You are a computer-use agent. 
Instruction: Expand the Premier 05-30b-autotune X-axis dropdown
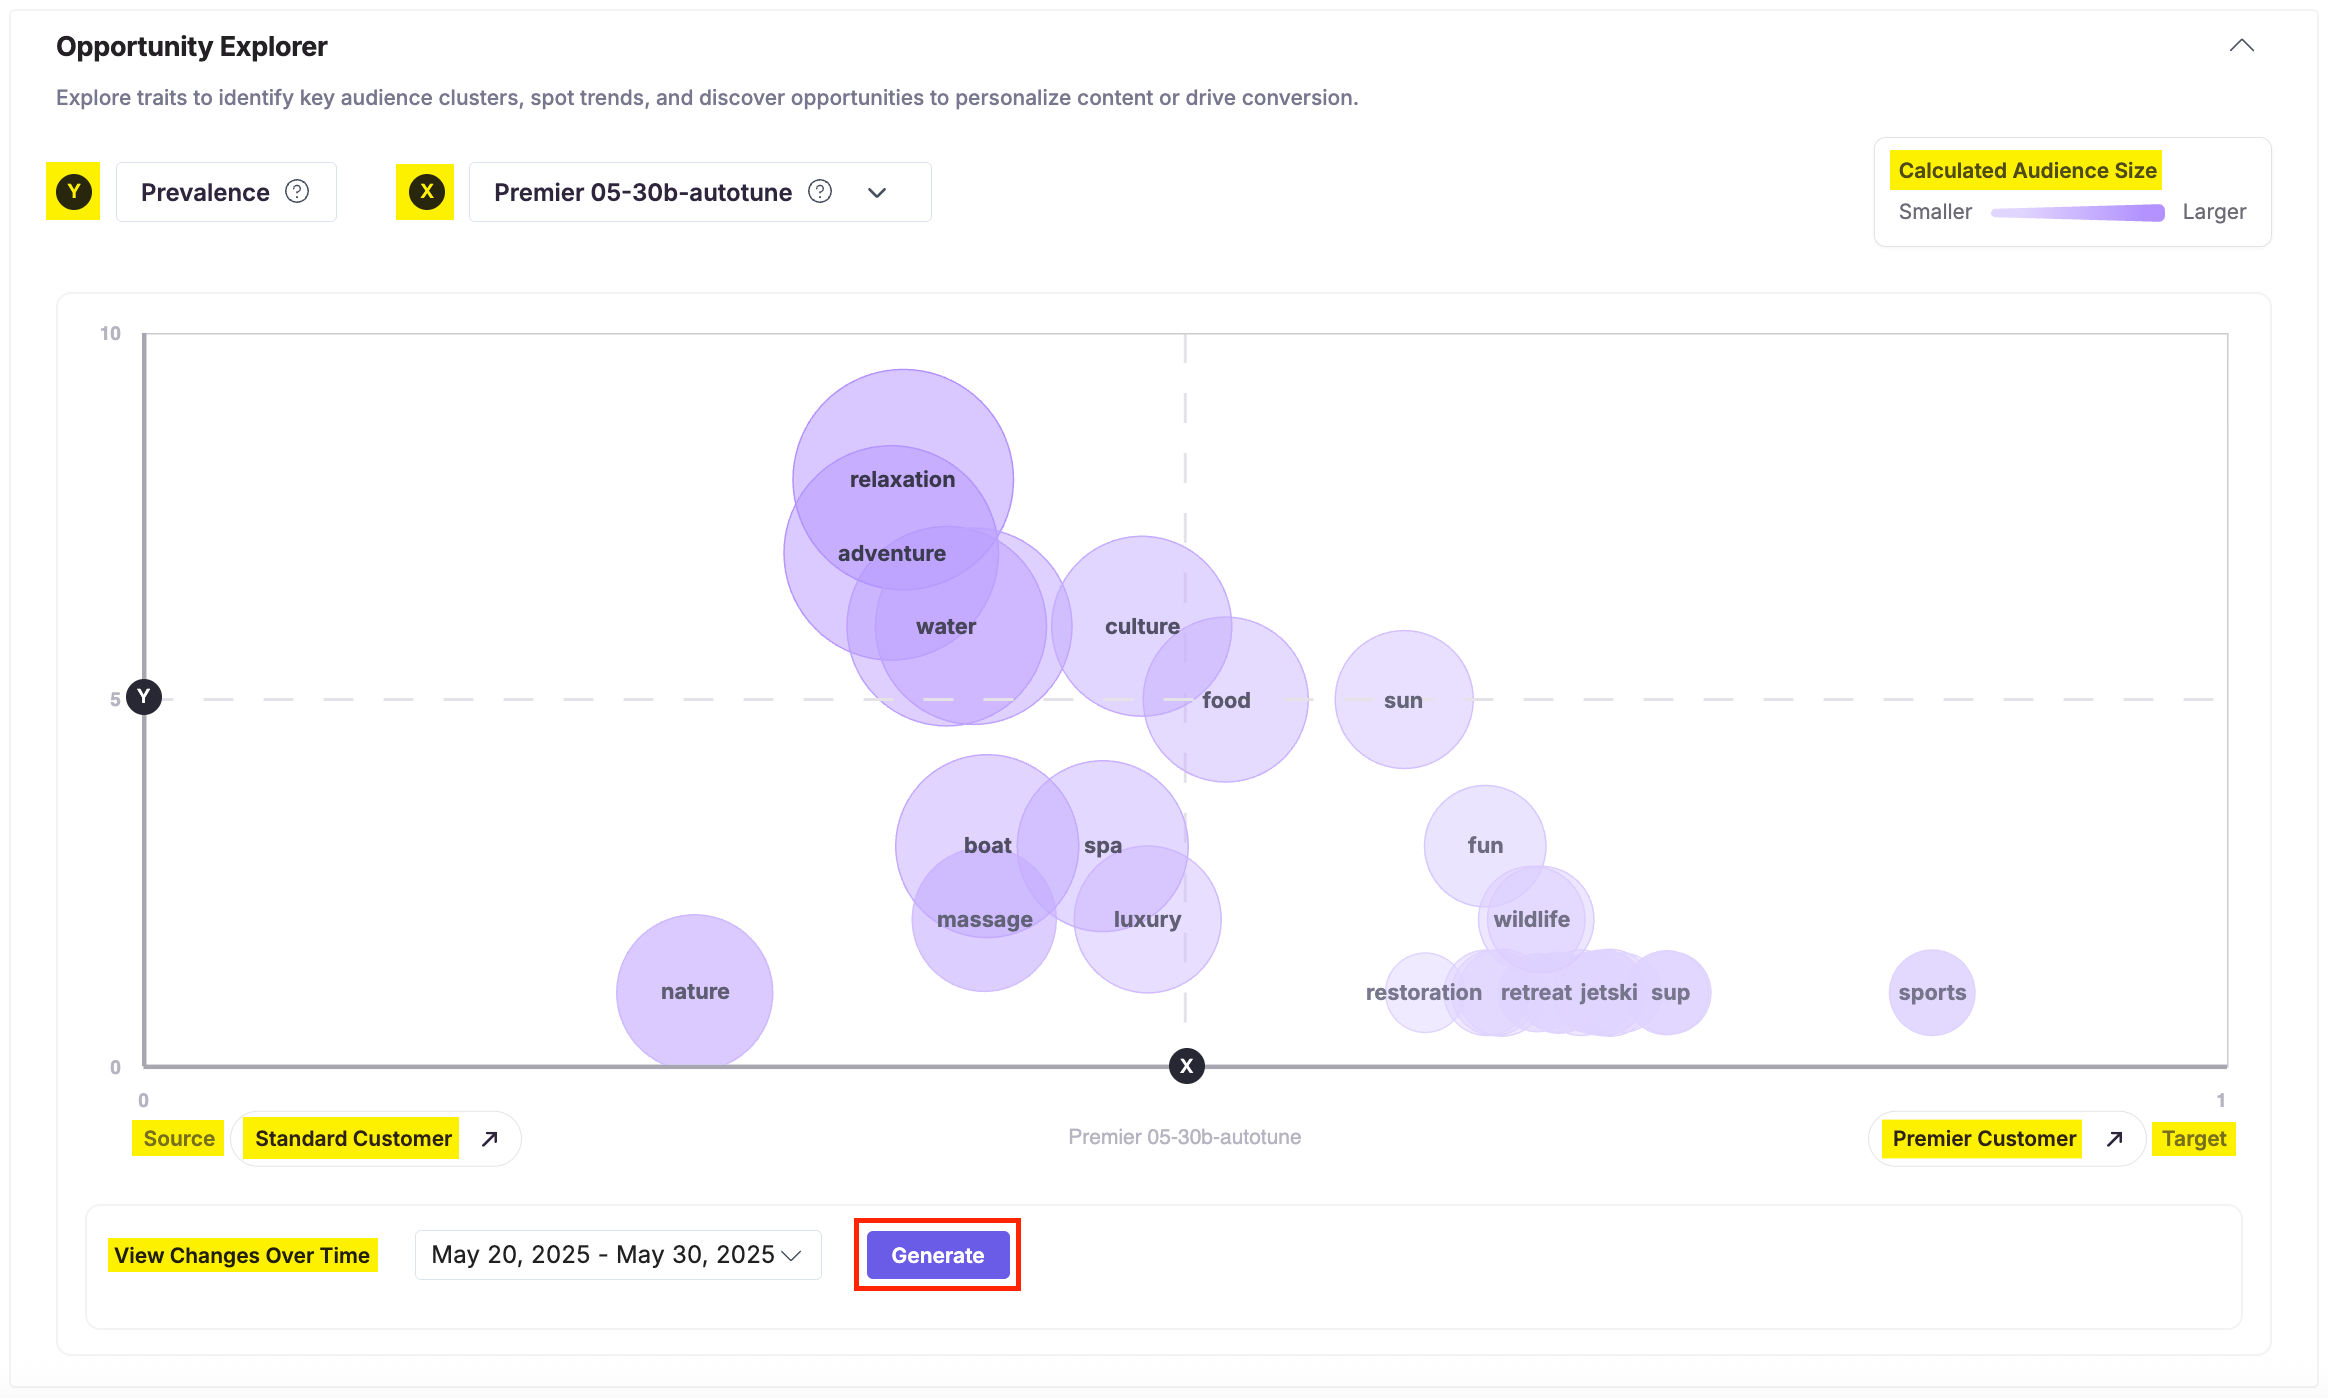[877, 192]
